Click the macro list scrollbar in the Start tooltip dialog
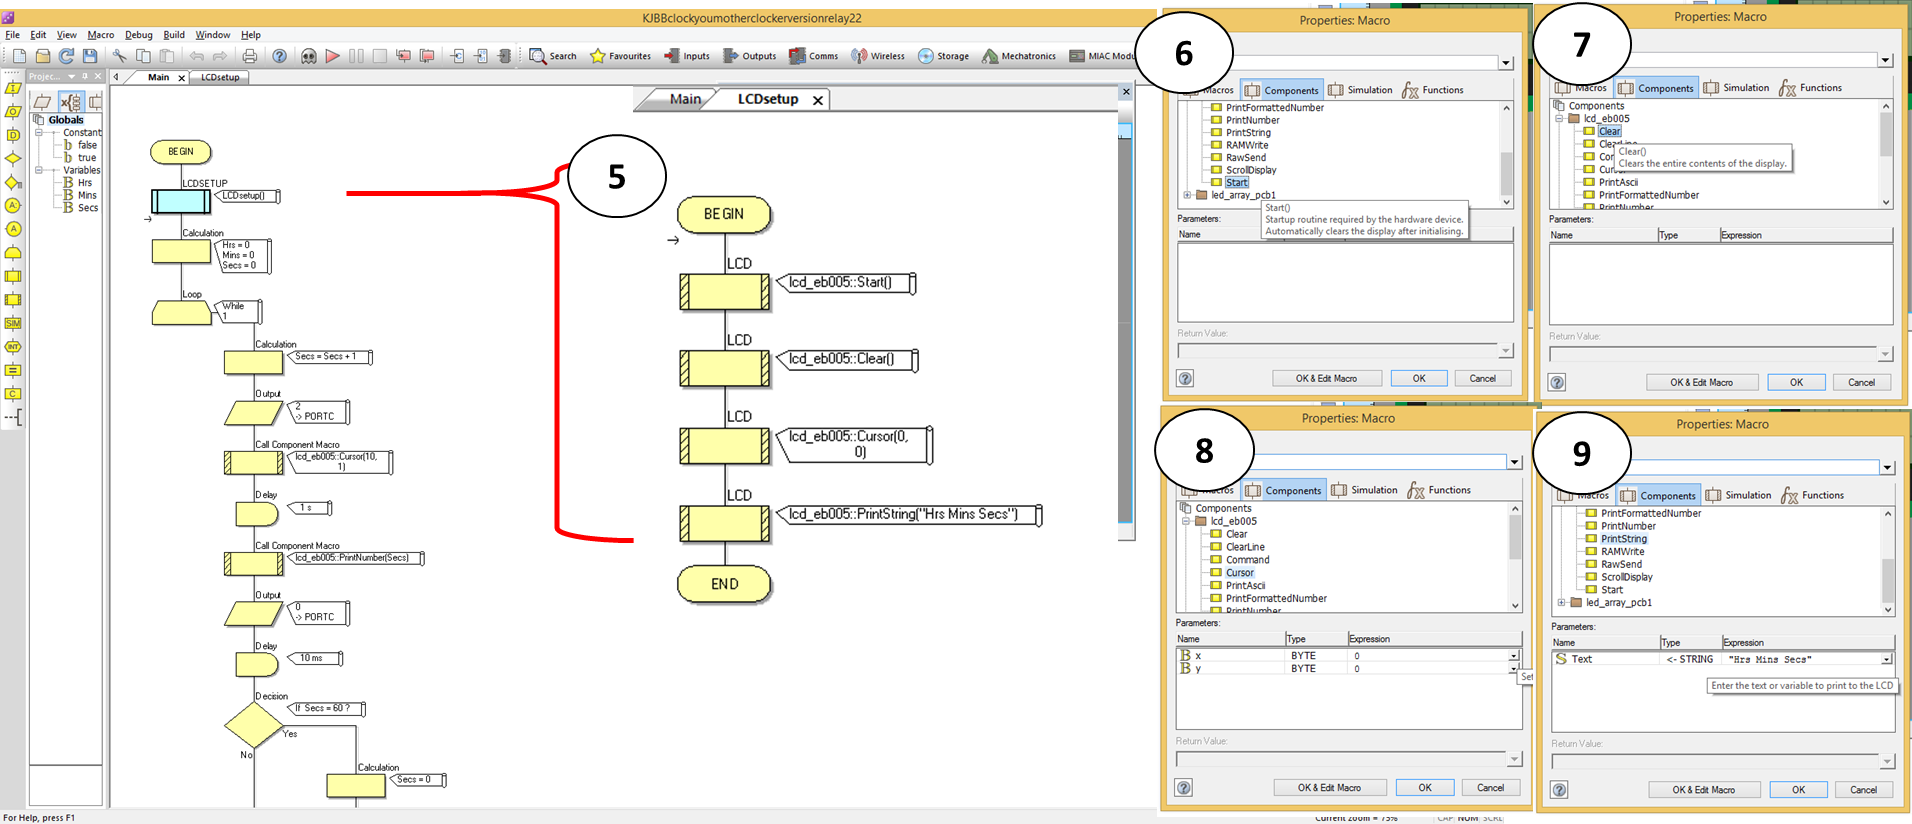This screenshot has width=1912, height=824. click(x=1506, y=155)
